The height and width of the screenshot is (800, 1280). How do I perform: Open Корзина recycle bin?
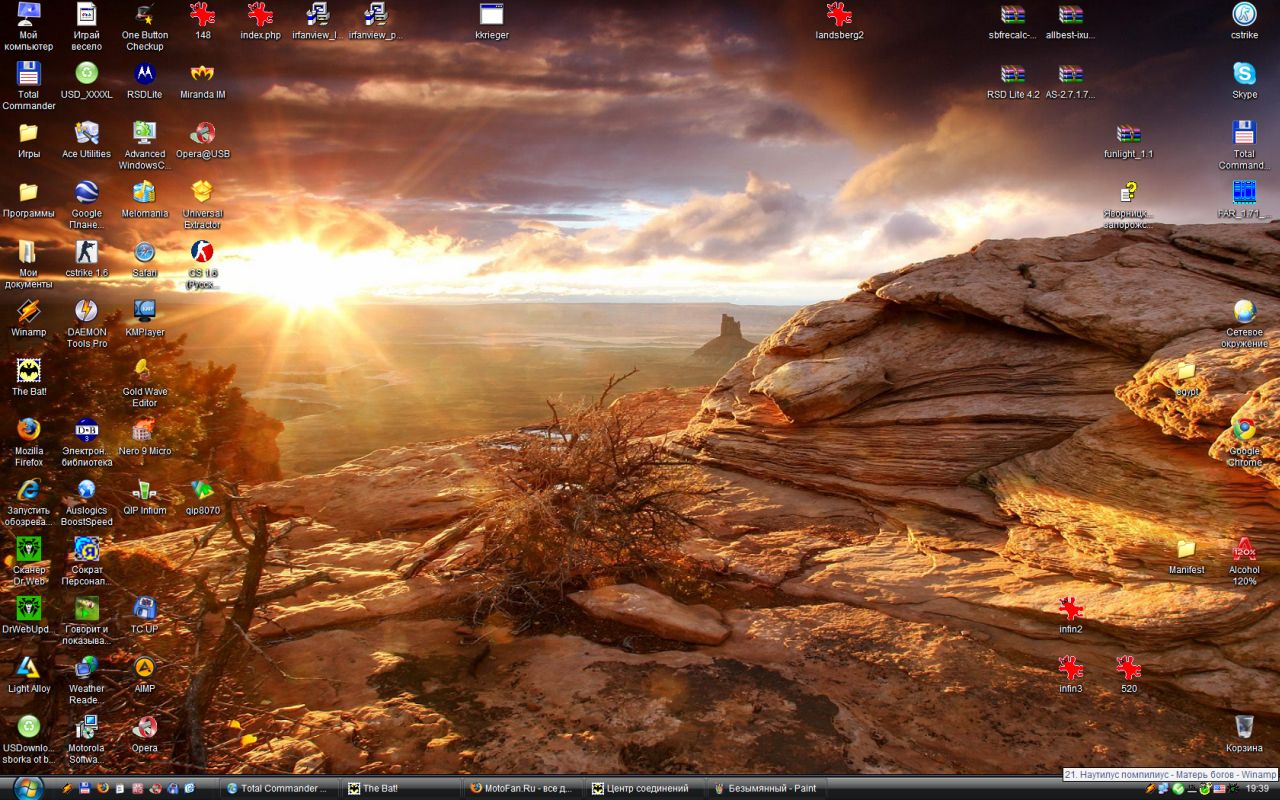[1245, 734]
